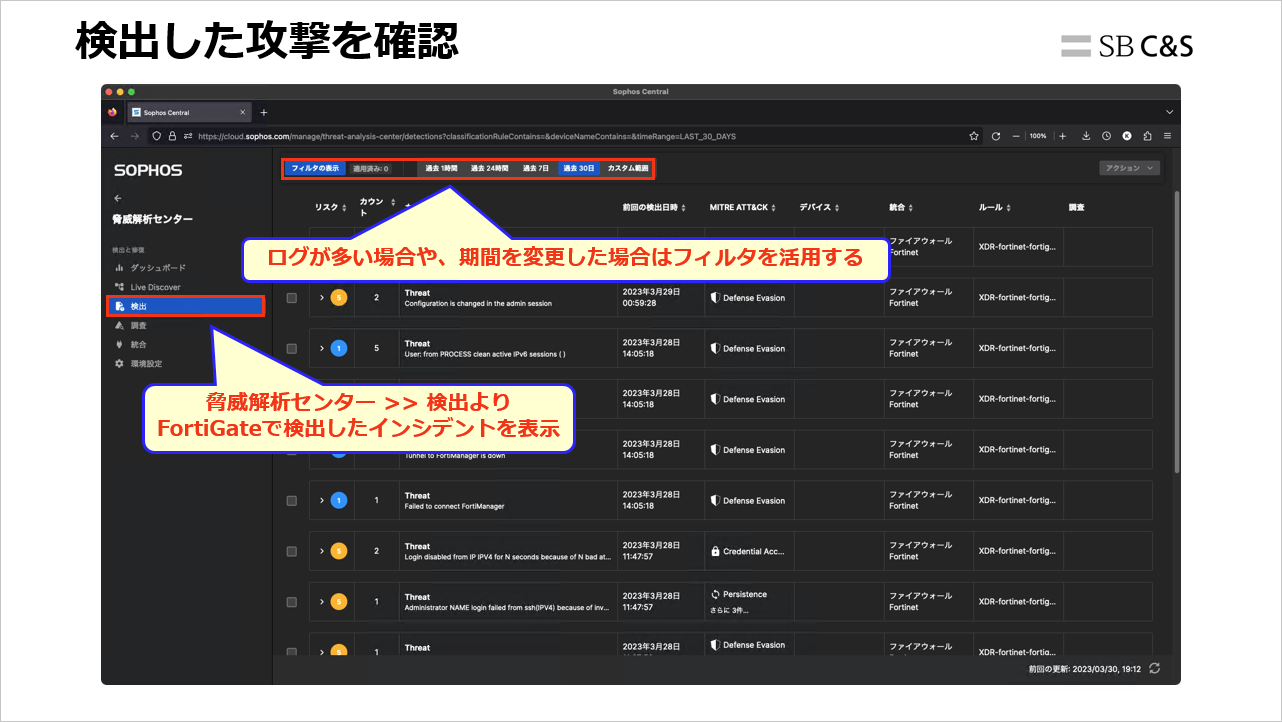Expand the Administrator NAME login failed row
Screen dimensions: 1282x722
[x=322, y=602]
